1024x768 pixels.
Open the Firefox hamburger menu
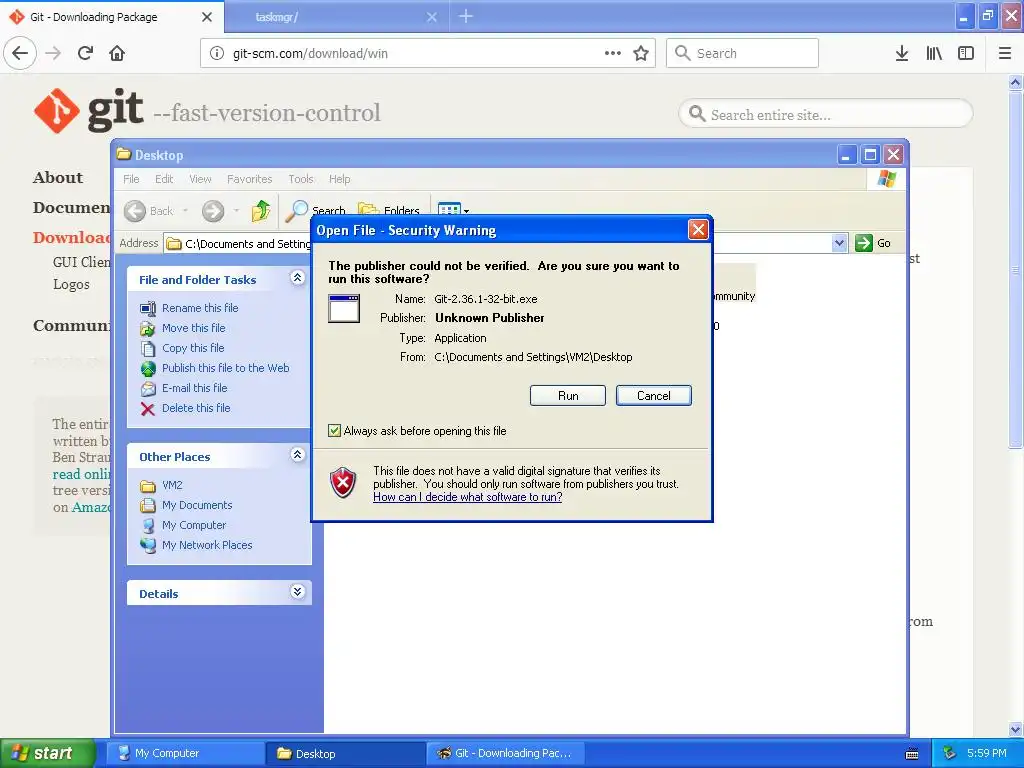1005,53
